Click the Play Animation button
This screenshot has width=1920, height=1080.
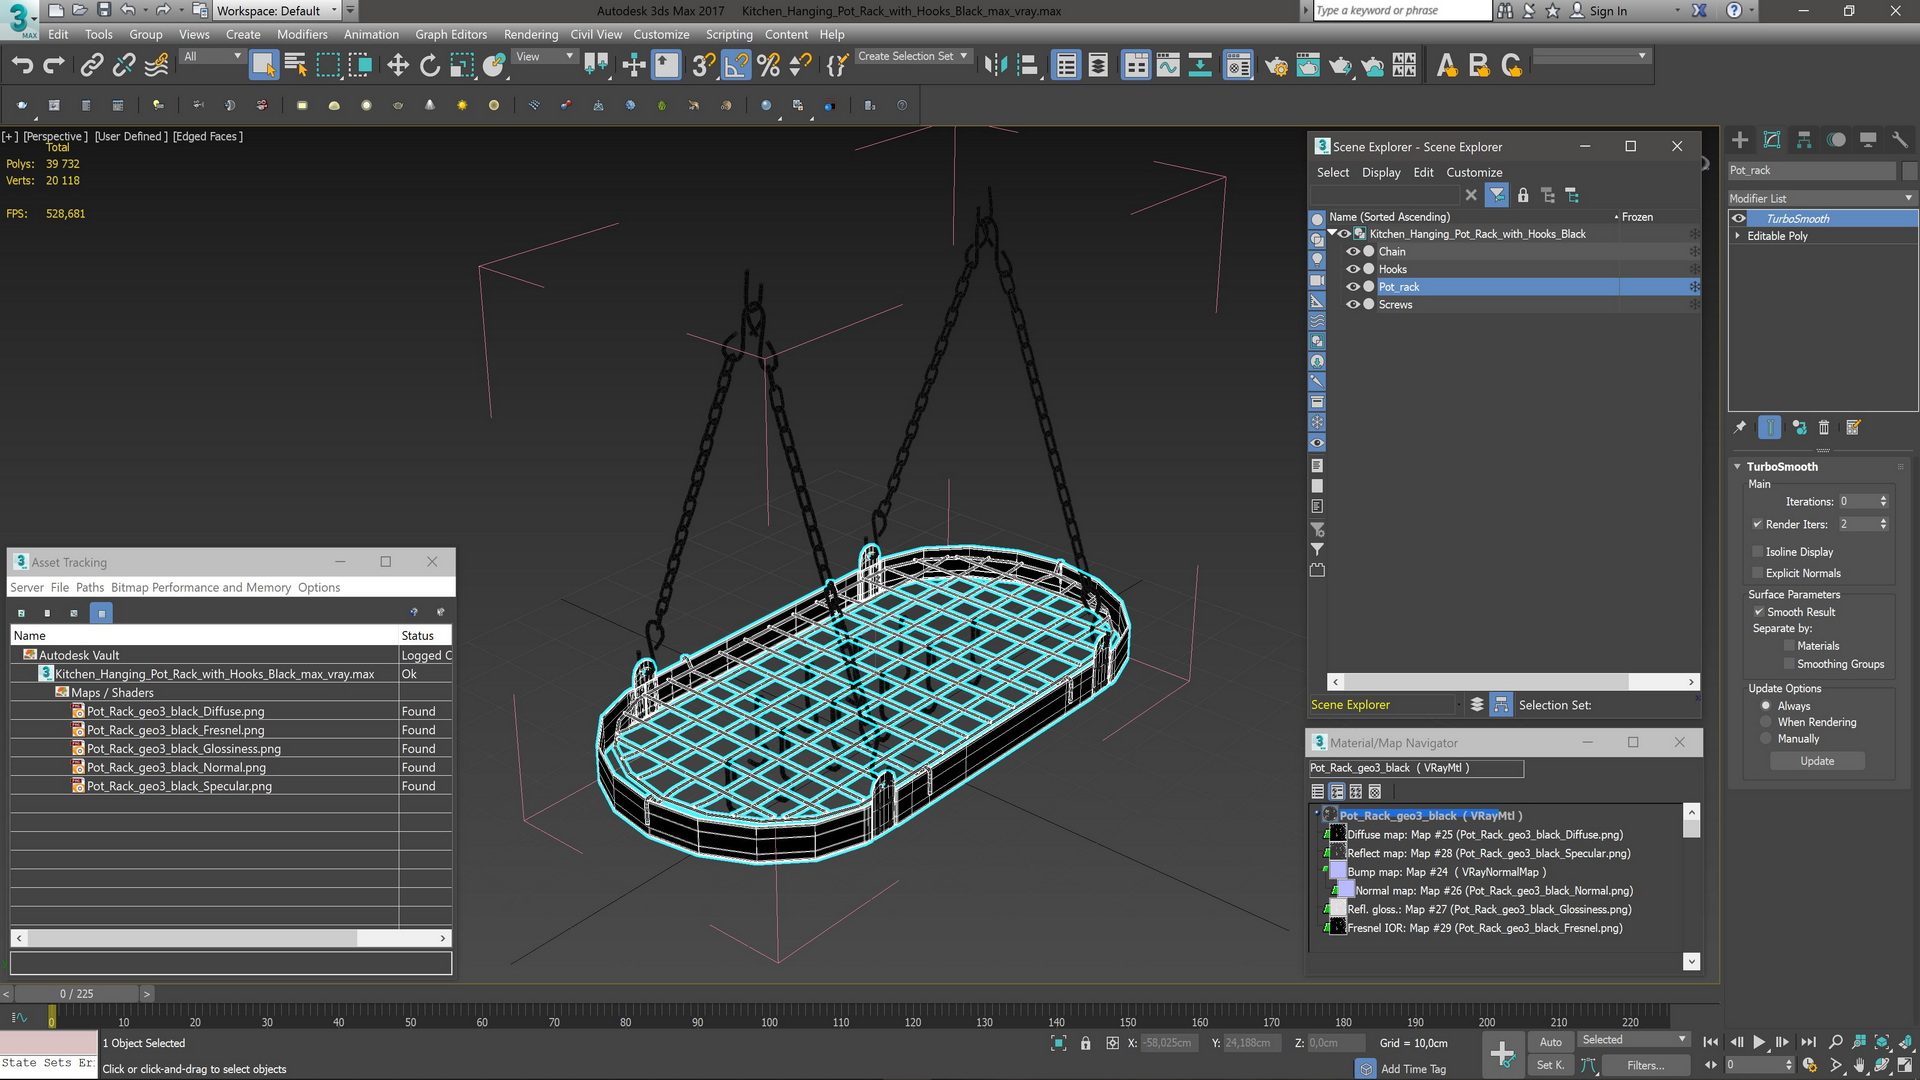tap(1759, 1042)
